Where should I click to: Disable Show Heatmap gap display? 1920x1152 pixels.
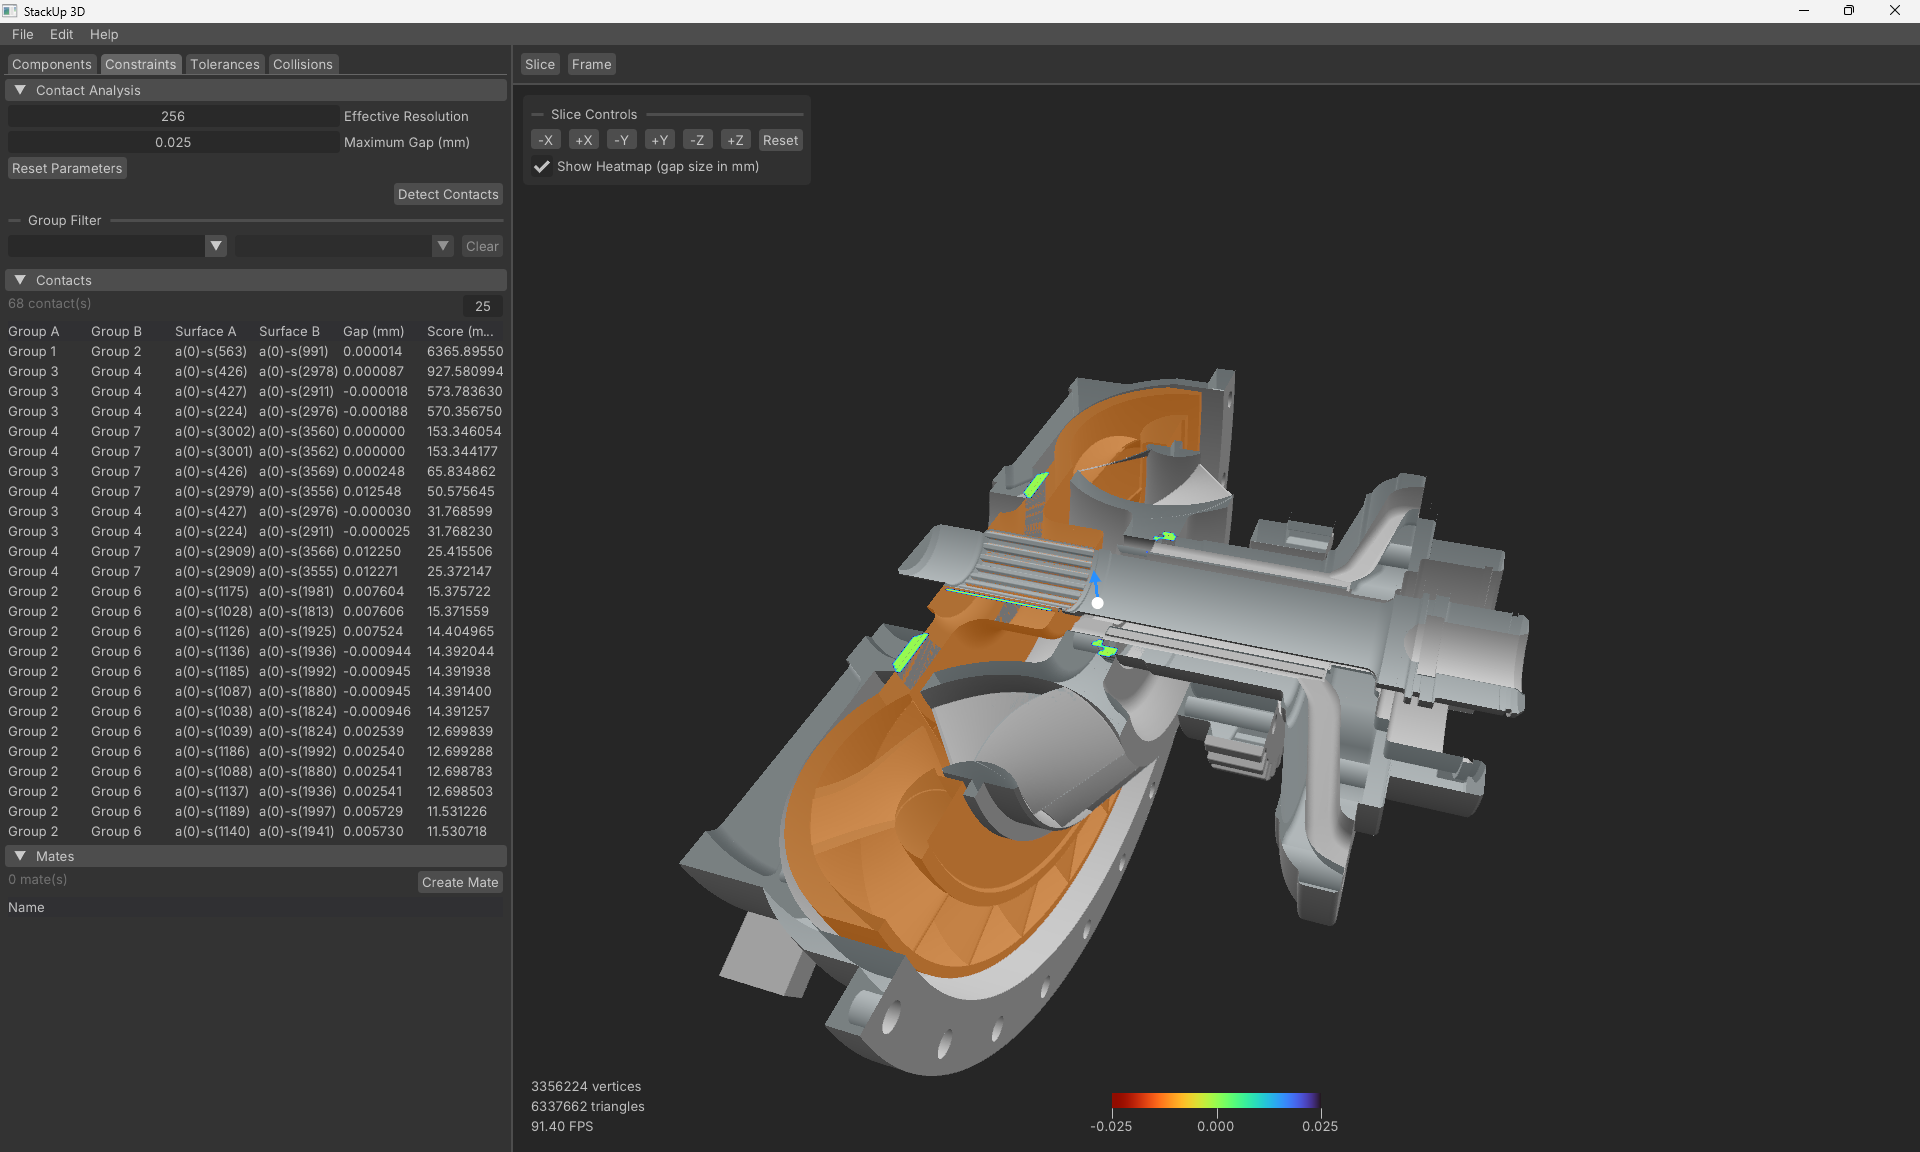pos(542,167)
